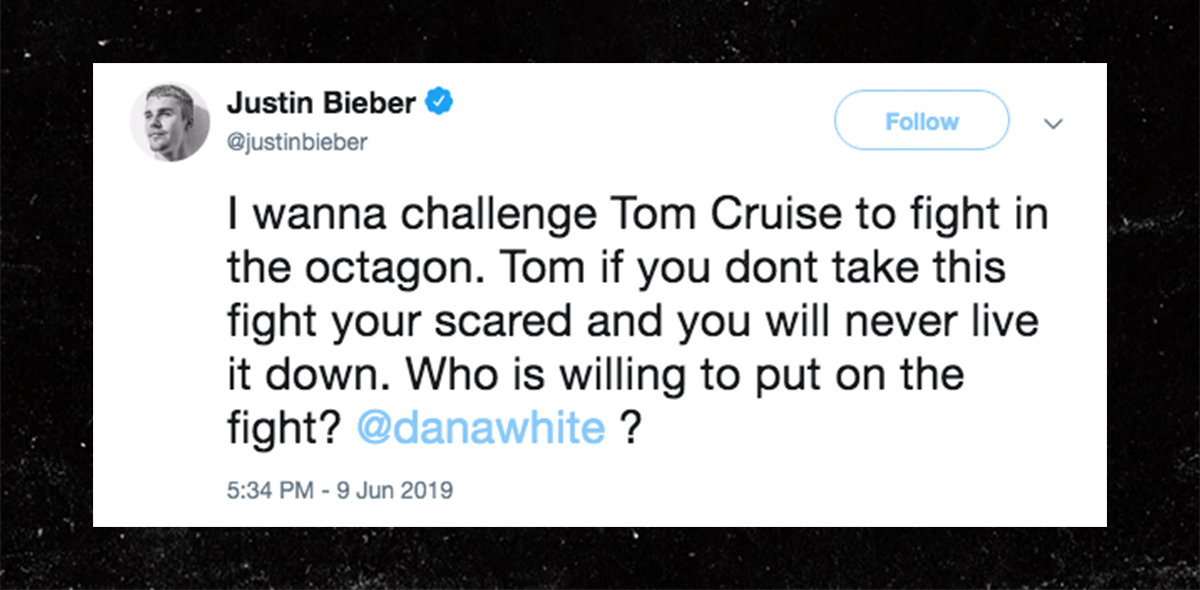Click the circular profile image of Justin Bieber
This screenshot has width=1200, height=590.
(x=170, y=121)
